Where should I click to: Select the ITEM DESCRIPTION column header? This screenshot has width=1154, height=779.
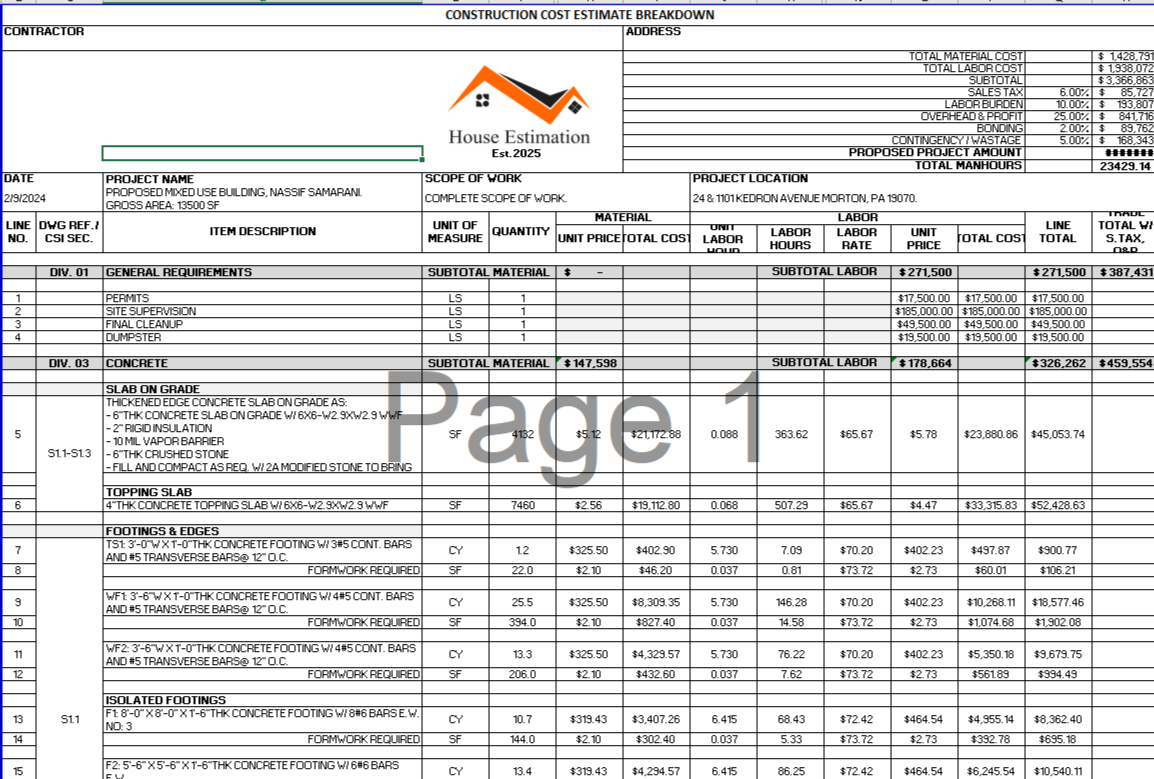[262, 231]
